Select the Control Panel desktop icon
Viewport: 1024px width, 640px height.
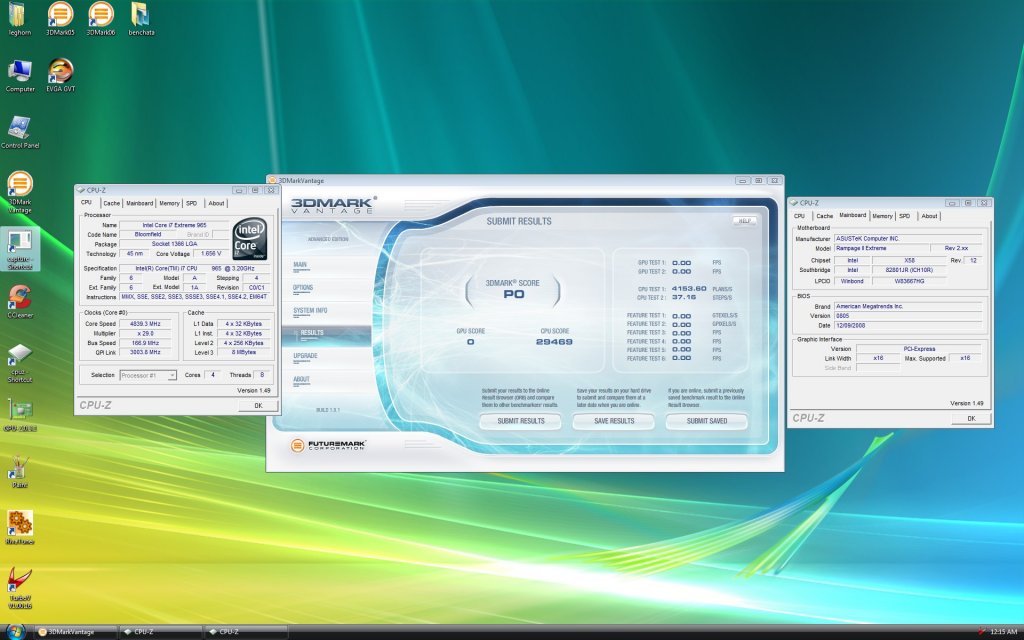(20, 132)
